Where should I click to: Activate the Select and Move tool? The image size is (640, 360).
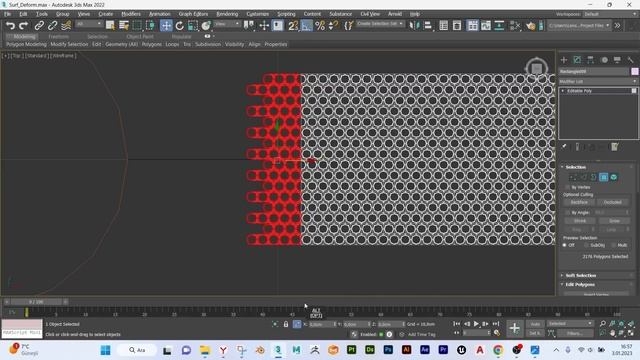[x=166, y=26]
